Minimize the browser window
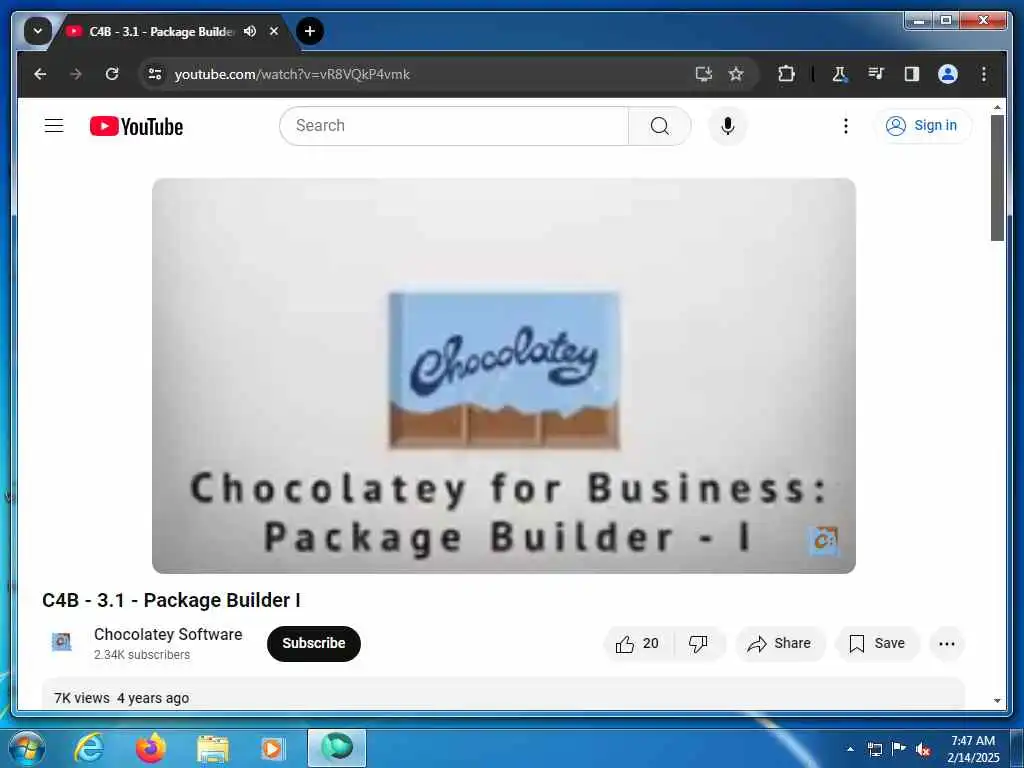This screenshot has height=768, width=1024. (x=919, y=21)
